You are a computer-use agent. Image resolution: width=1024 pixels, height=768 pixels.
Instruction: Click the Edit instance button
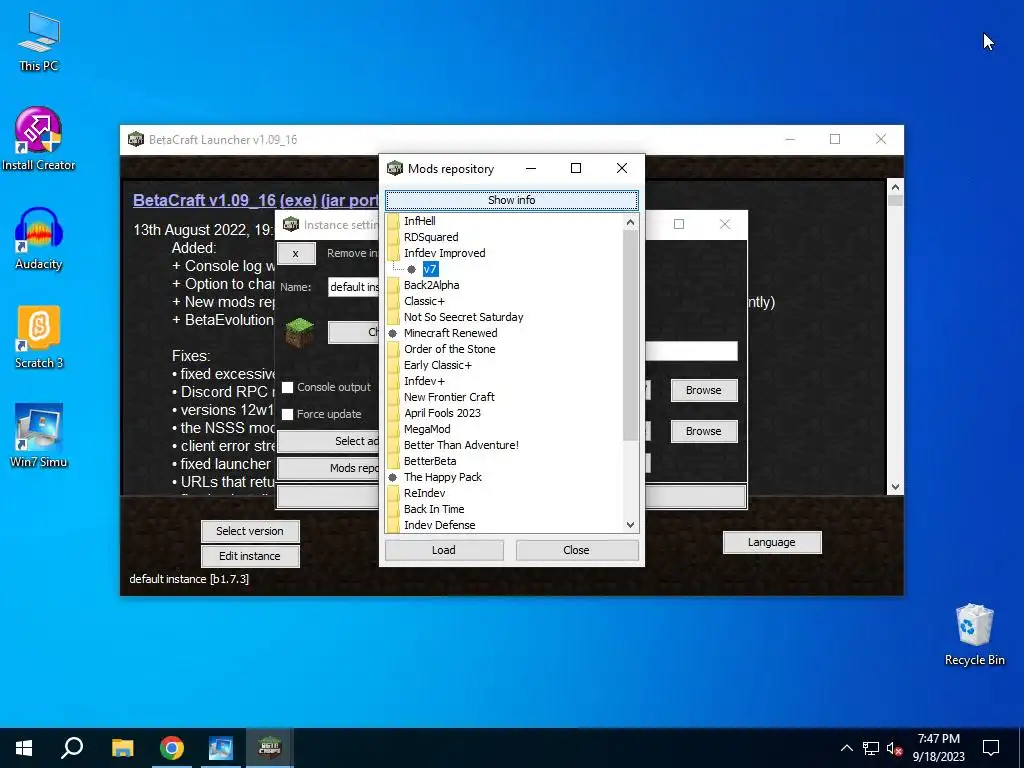tap(250, 556)
